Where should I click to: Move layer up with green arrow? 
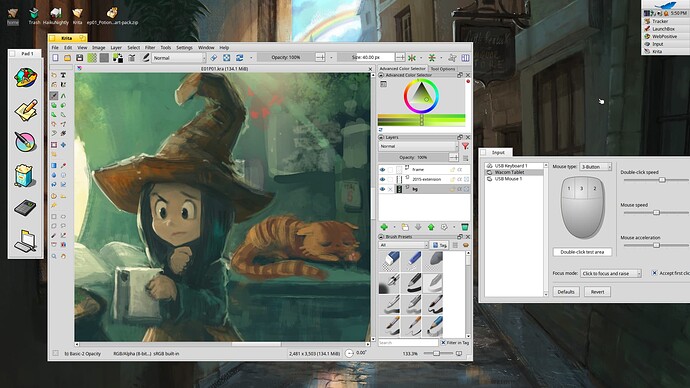pos(431,227)
